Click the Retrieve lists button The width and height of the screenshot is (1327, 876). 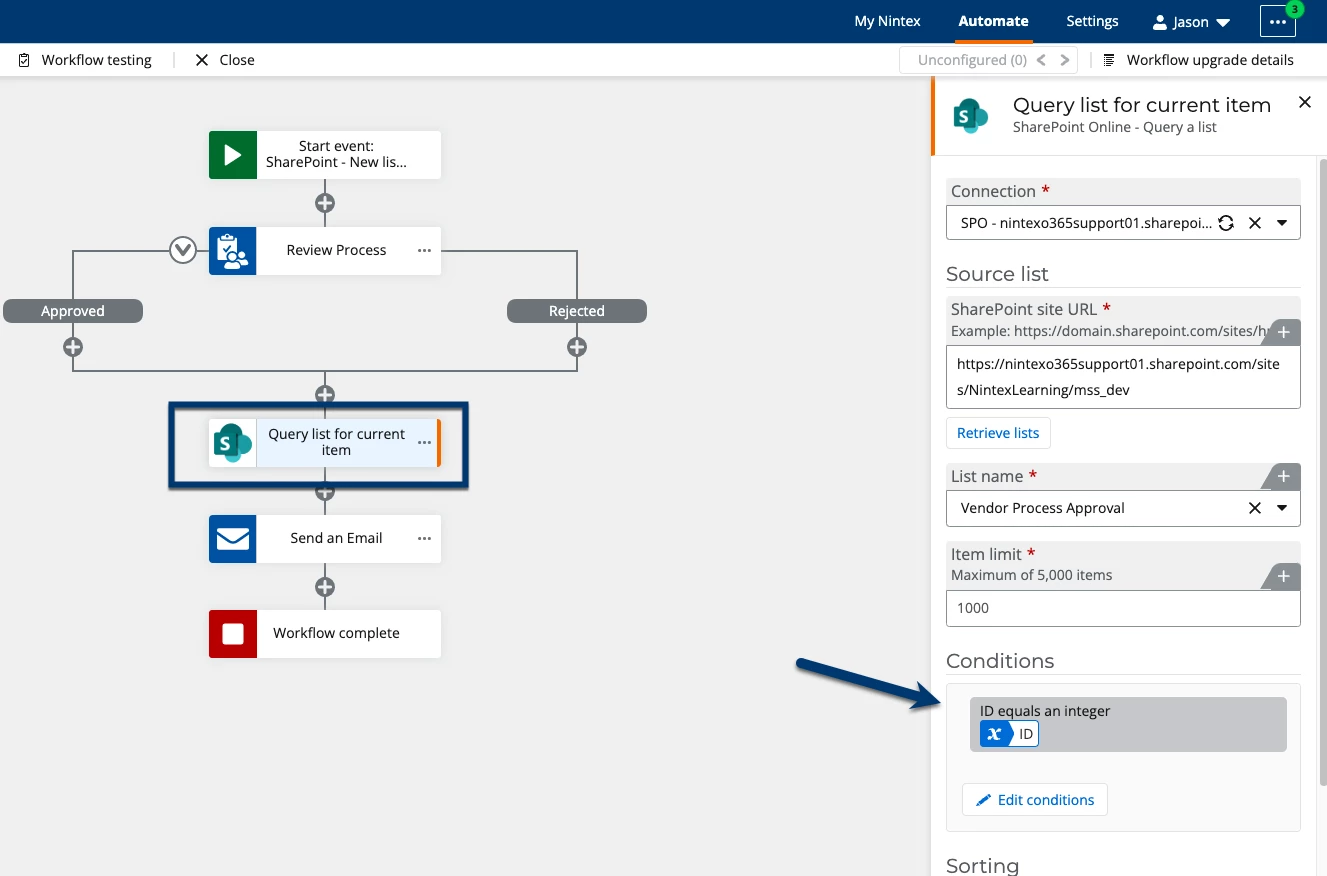pyautogui.click(x=998, y=433)
